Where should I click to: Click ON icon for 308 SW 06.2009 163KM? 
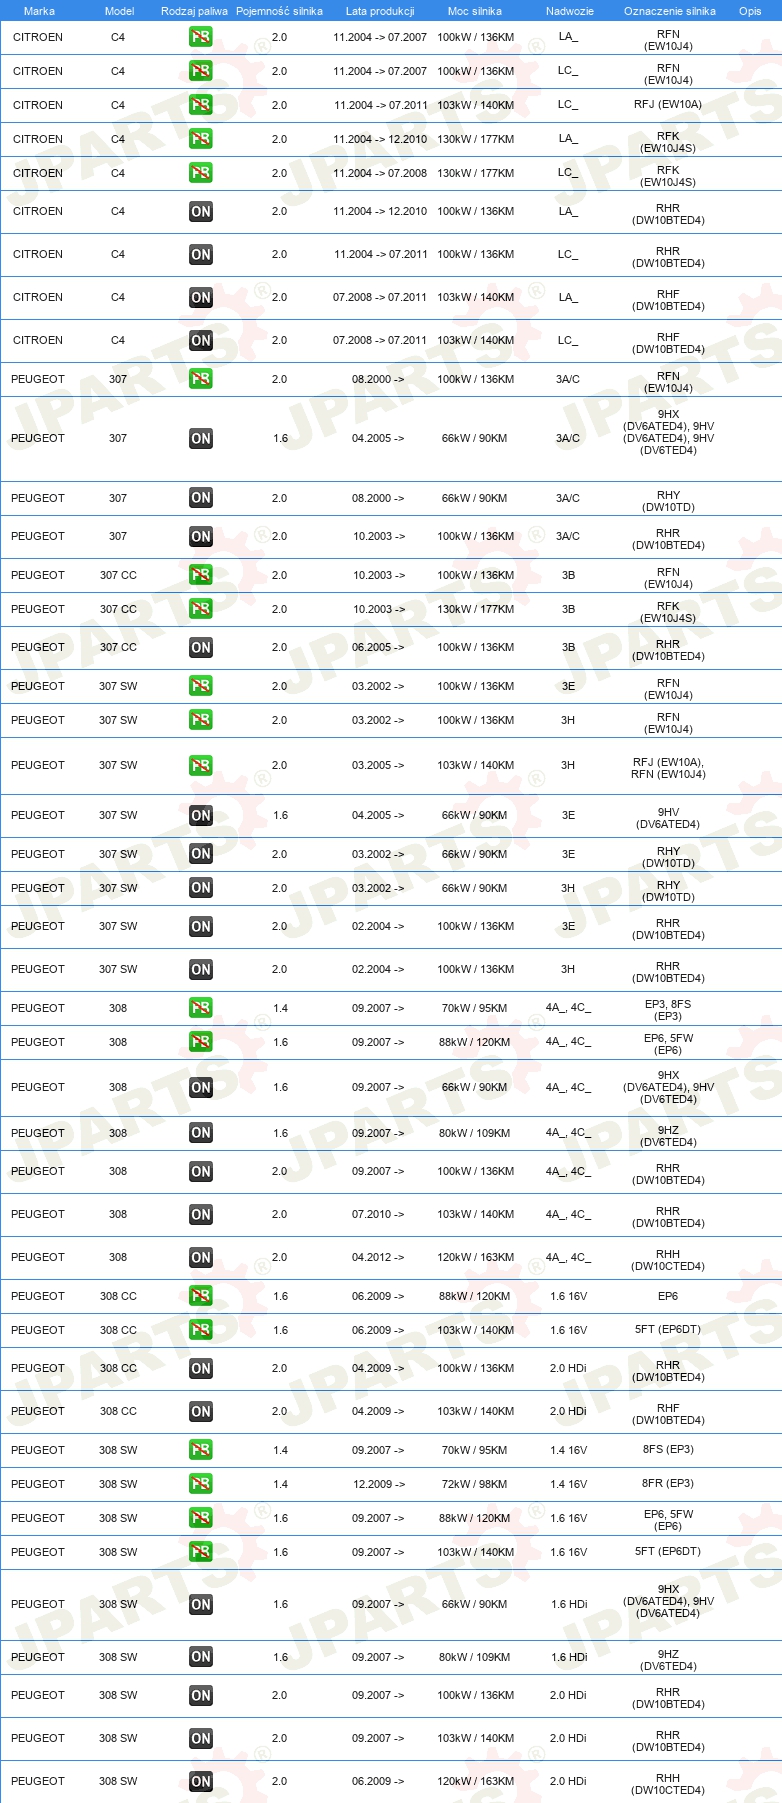click(201, 1781)
